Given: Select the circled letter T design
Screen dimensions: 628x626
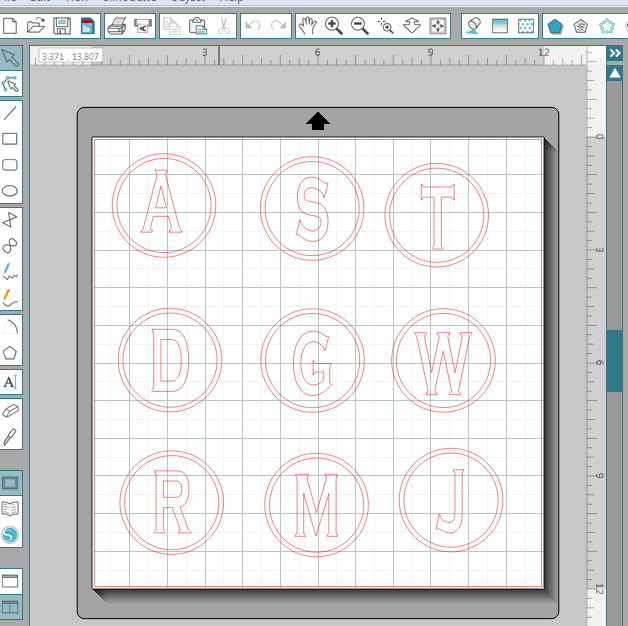Looking at the screenshot, I should [x=437, y=215].
